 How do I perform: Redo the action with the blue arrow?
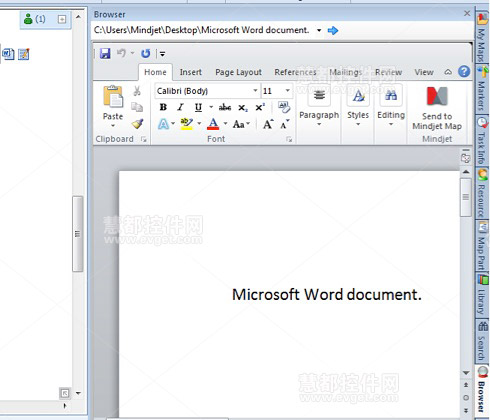[146, 53]
